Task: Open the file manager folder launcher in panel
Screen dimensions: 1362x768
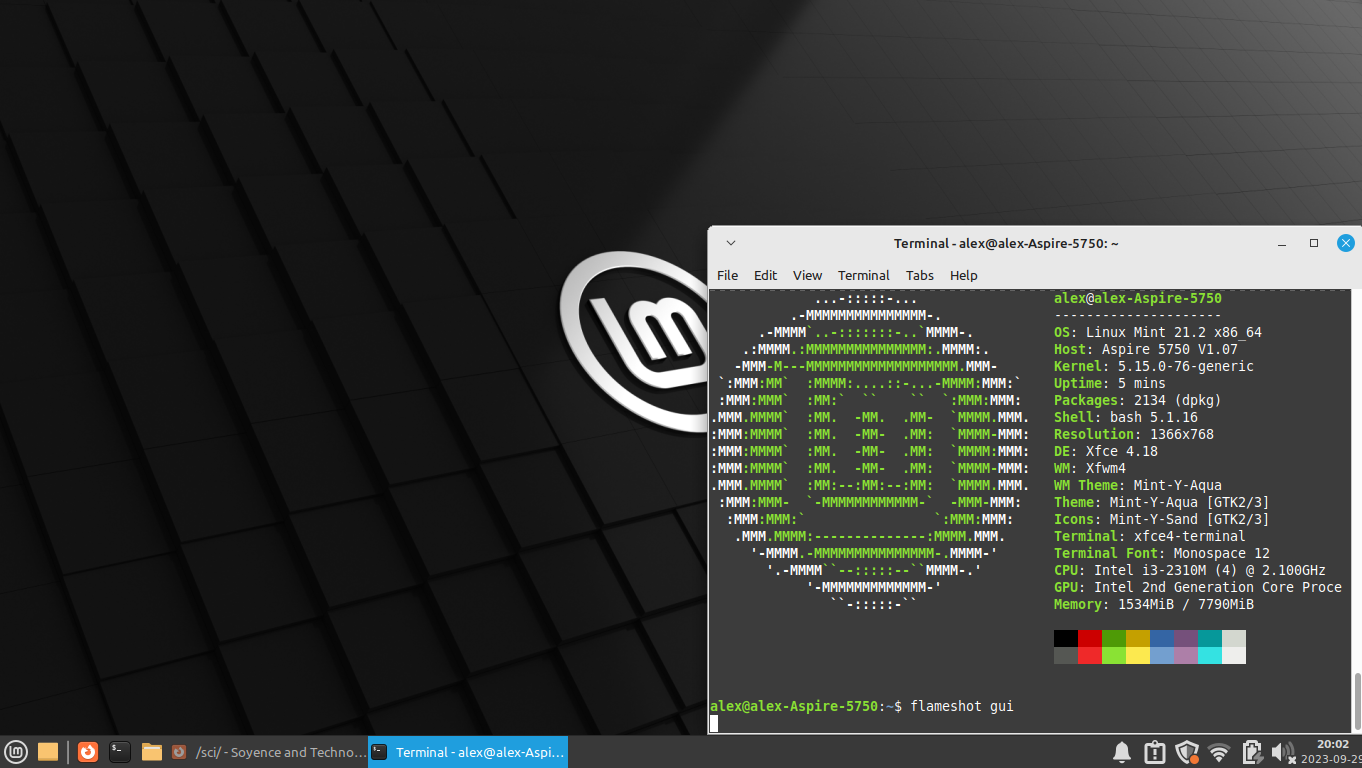Action: [x=152, y=752]
